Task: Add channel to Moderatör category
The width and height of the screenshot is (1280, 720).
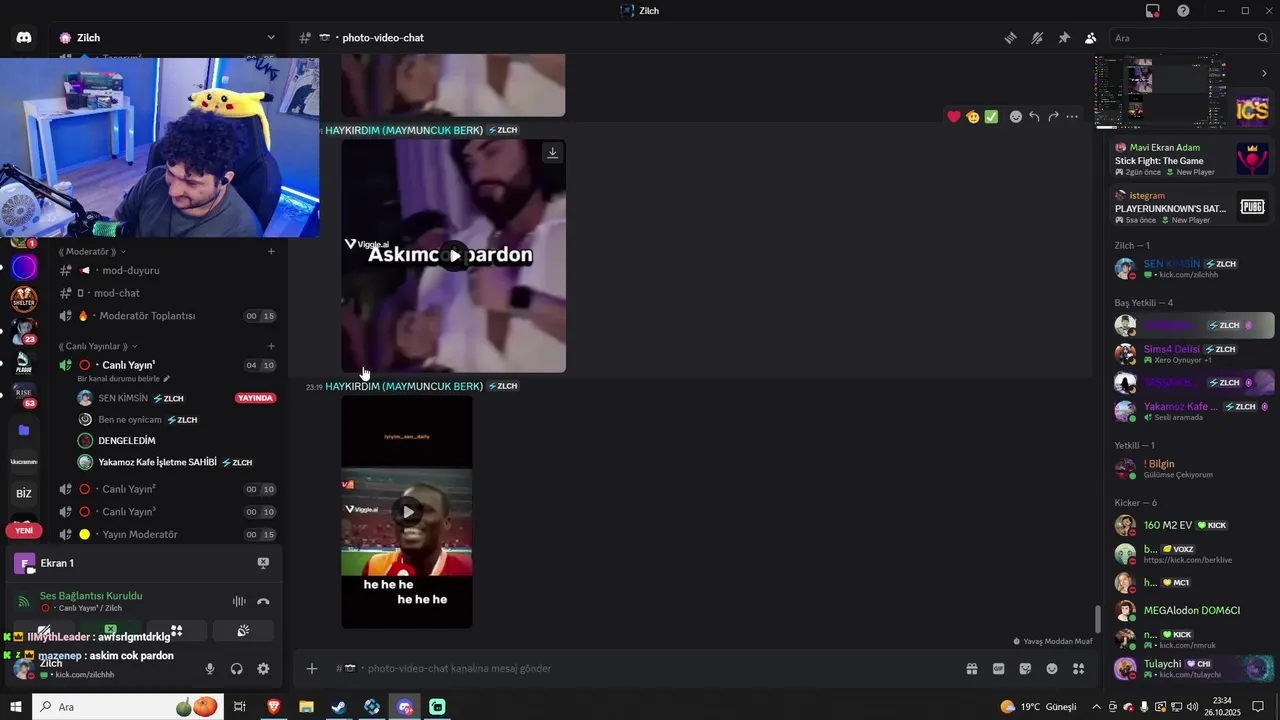Action: (271, 251)
